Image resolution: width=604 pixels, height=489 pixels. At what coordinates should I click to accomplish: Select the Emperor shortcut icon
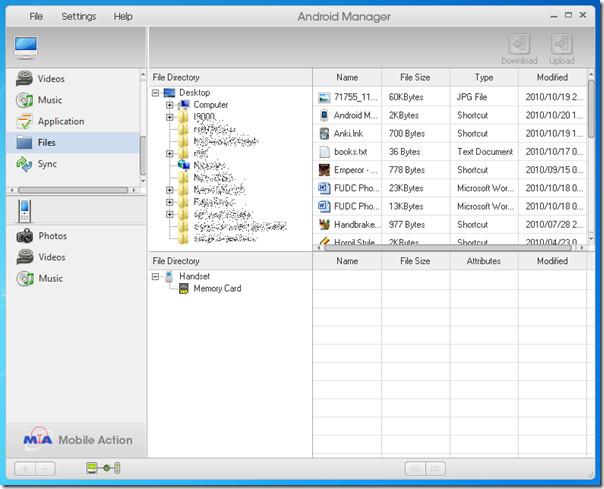[324, 170]
